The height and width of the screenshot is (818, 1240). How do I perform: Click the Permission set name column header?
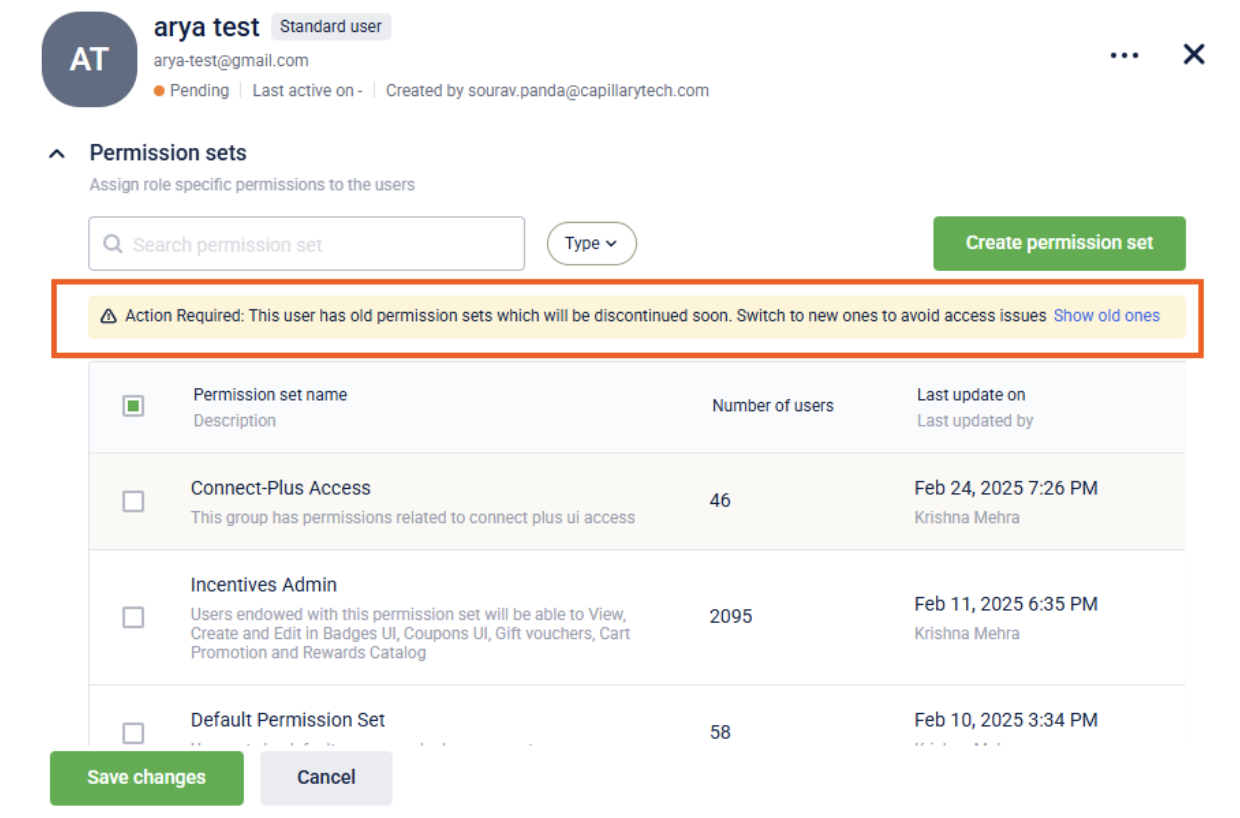pos(270,395)
